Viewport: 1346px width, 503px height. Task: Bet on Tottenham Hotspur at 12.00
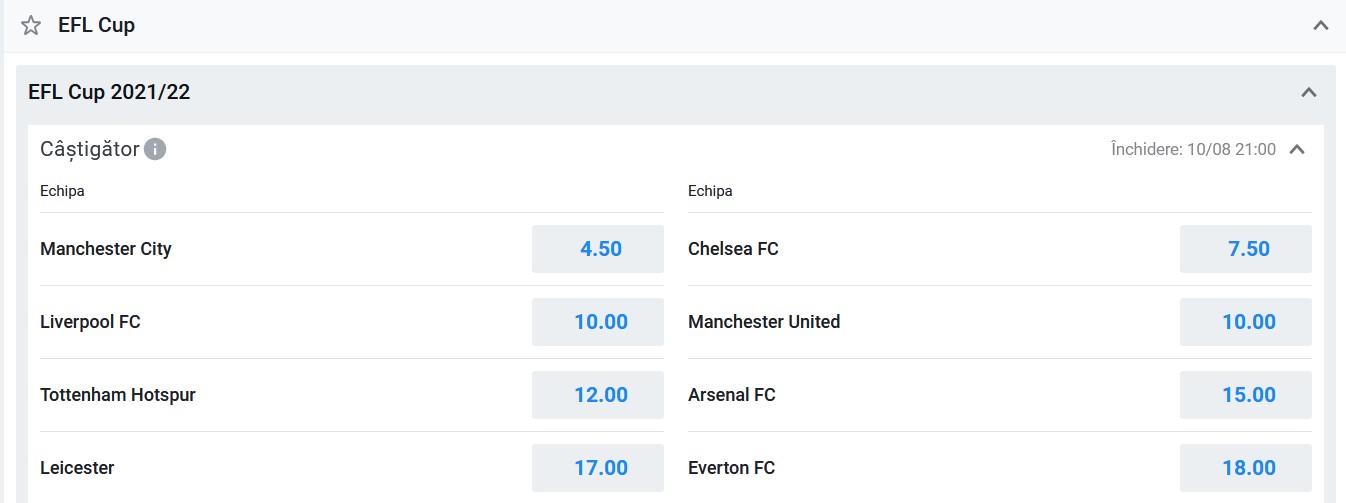598,395
